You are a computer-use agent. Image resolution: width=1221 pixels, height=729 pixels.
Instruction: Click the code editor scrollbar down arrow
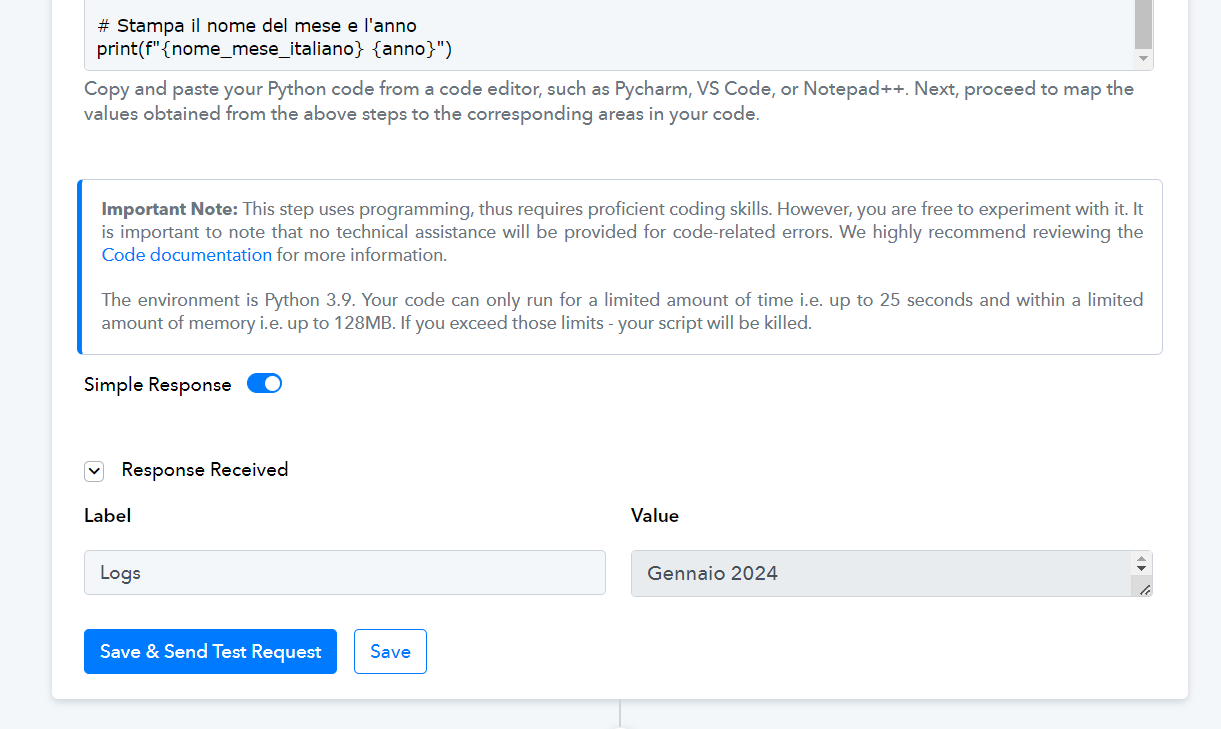(1143, 59)
